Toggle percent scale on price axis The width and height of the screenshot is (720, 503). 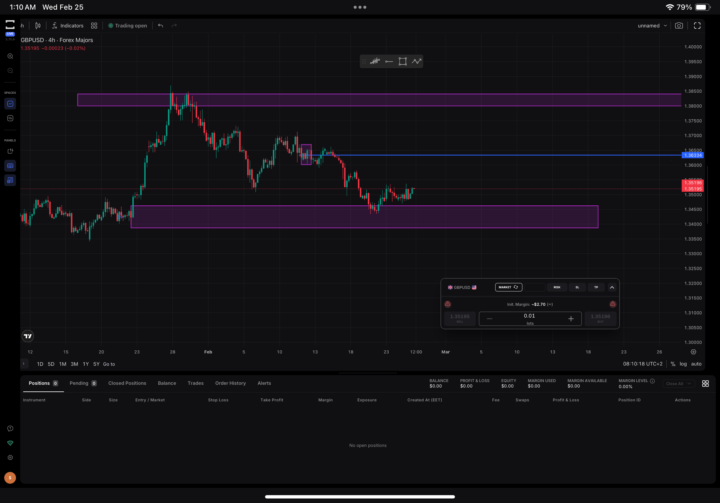click(673, 364)
